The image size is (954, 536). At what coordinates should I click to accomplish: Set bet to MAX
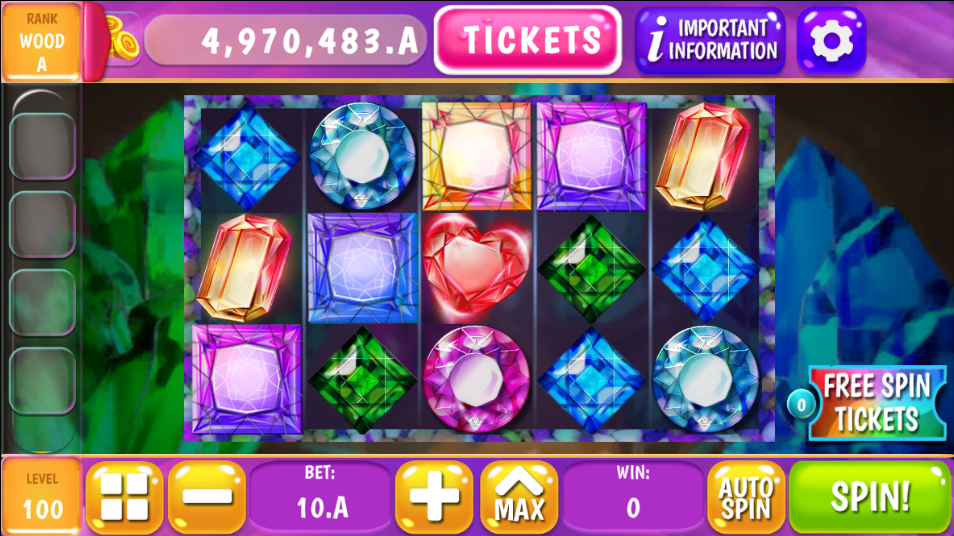tap(519, 497)
